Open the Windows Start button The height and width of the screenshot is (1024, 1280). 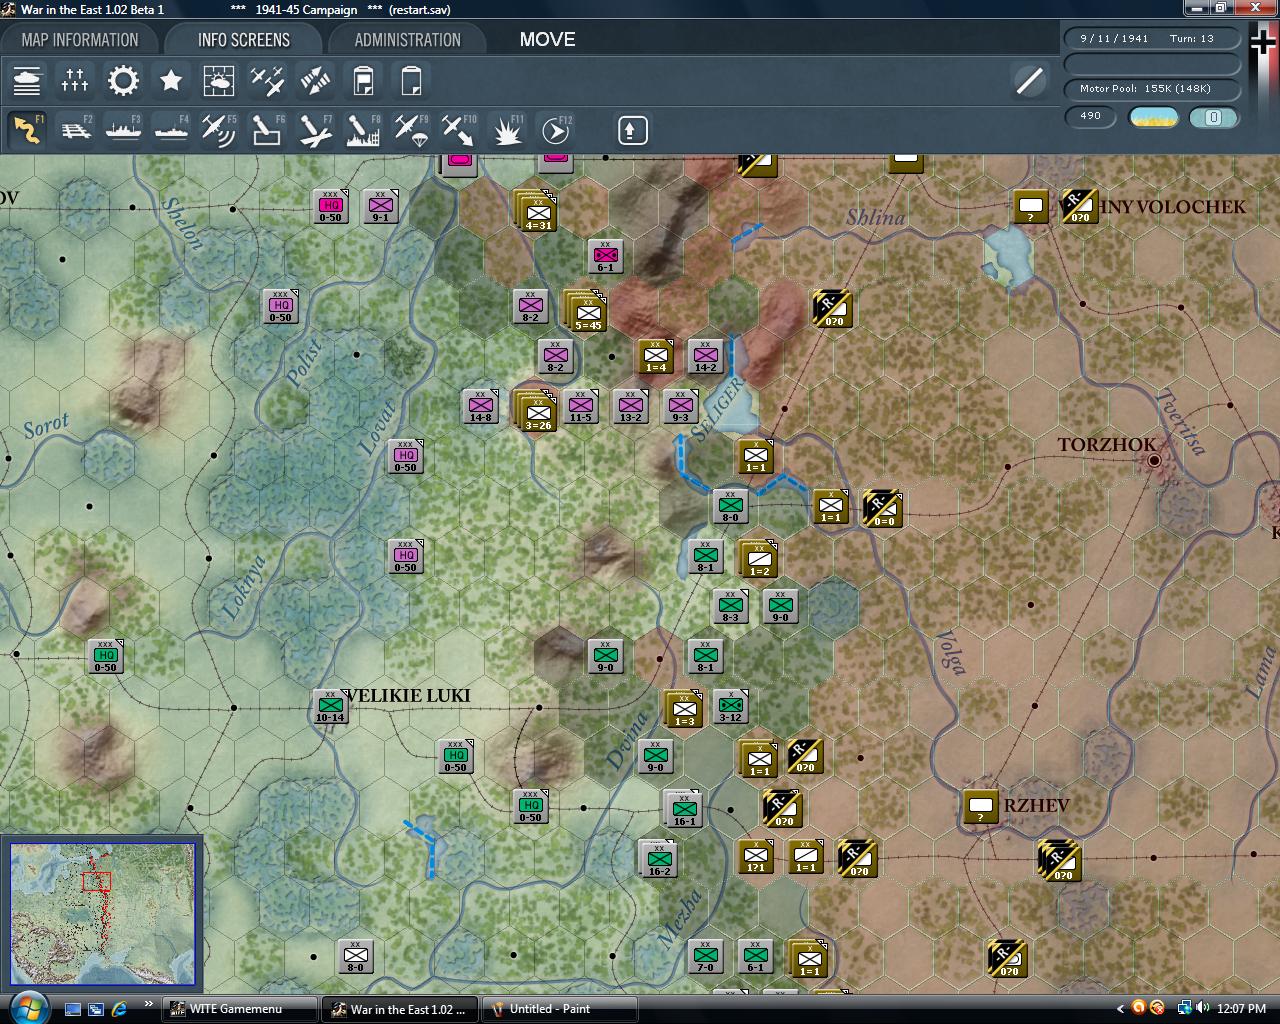coord(27,1008)
